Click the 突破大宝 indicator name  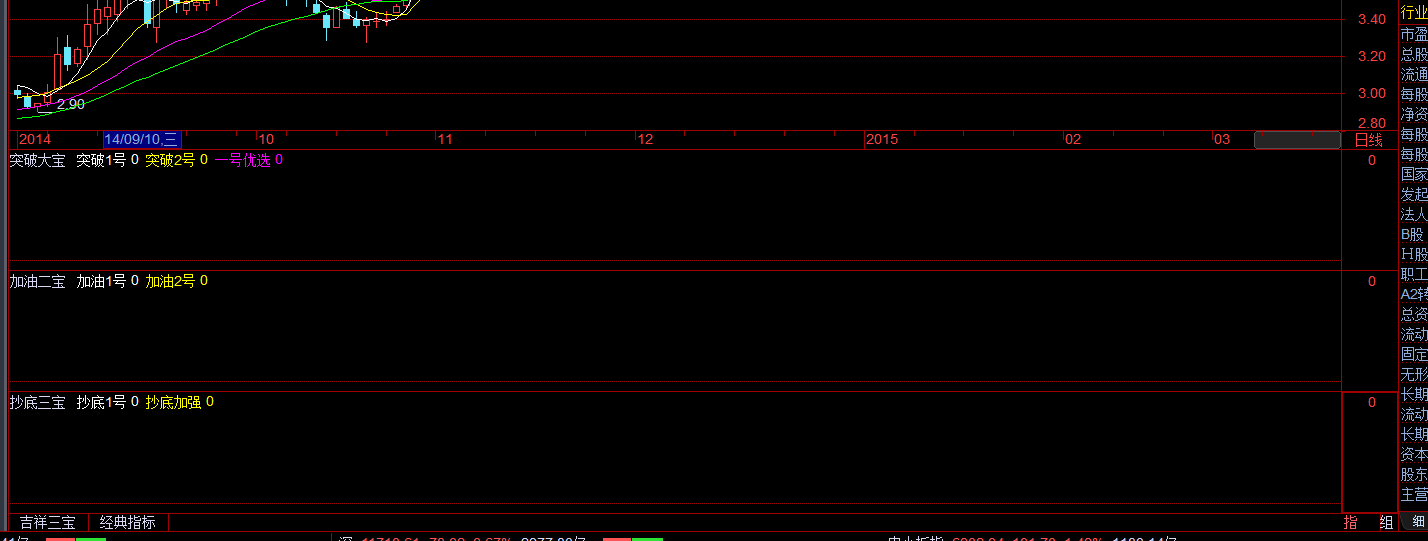pyautogui.click(x=37, y=160)
